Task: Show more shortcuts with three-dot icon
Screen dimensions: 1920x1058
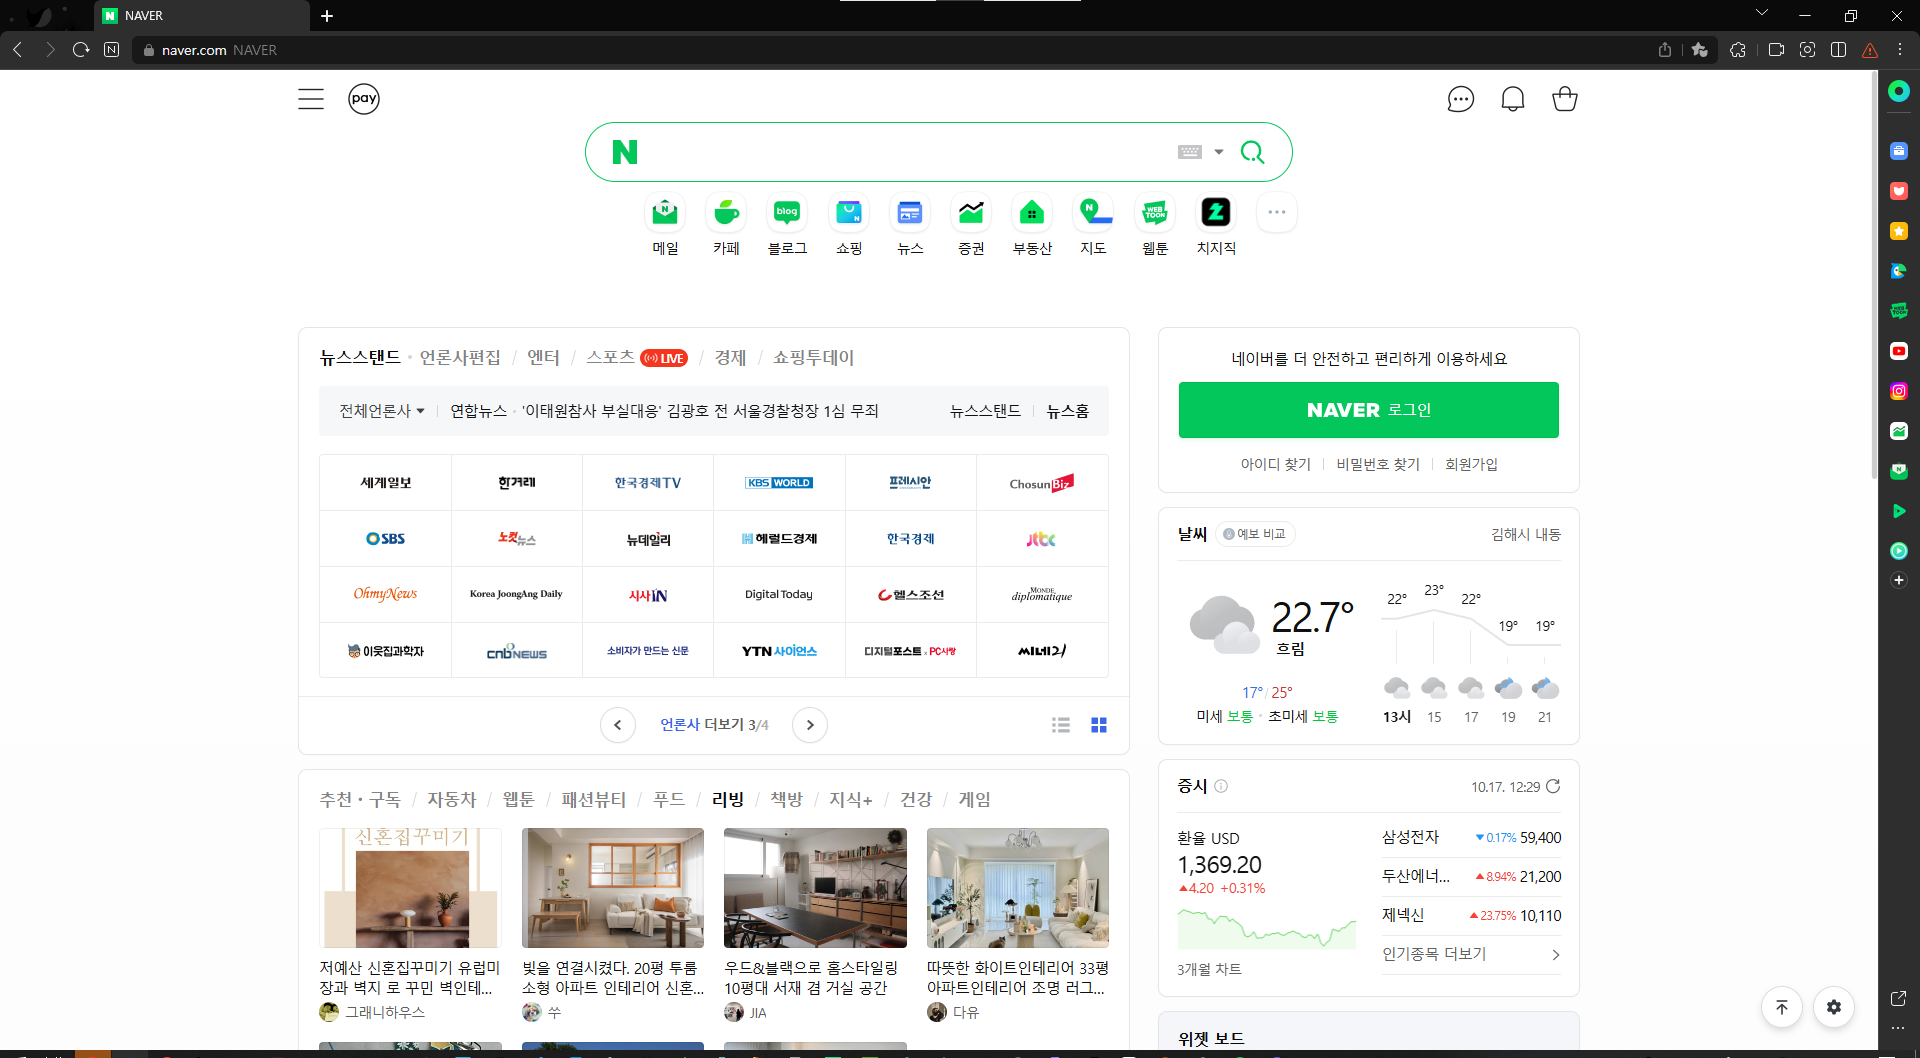Action: coord(1277,213)
